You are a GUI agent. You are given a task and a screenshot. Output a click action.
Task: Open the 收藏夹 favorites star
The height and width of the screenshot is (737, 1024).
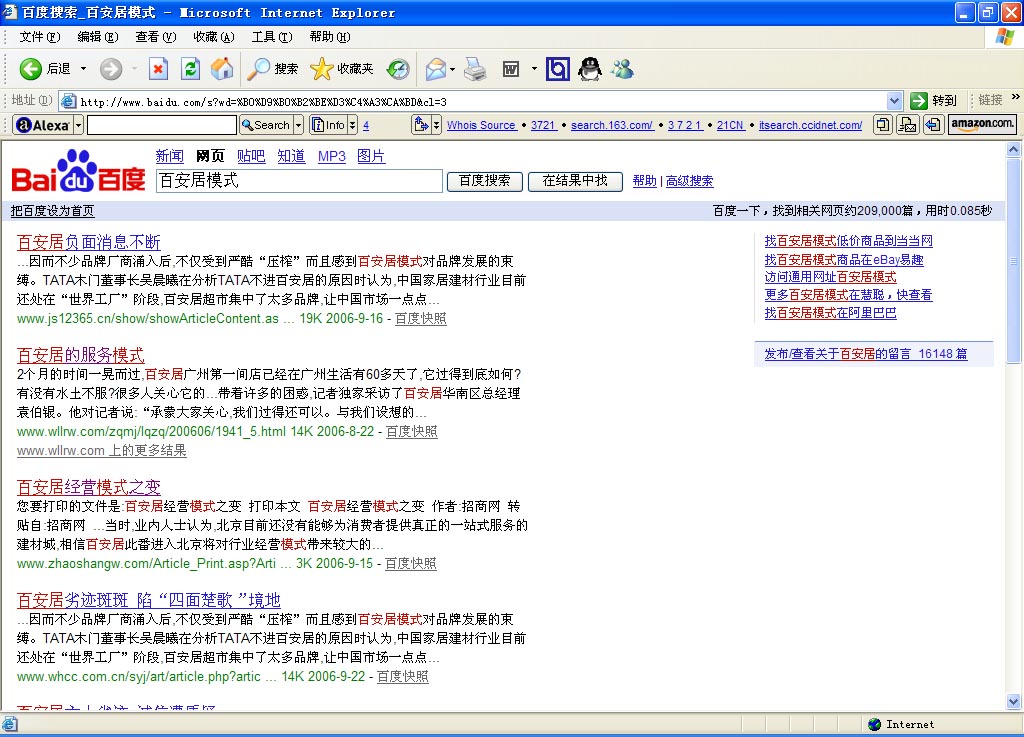(x=342, y=69)
